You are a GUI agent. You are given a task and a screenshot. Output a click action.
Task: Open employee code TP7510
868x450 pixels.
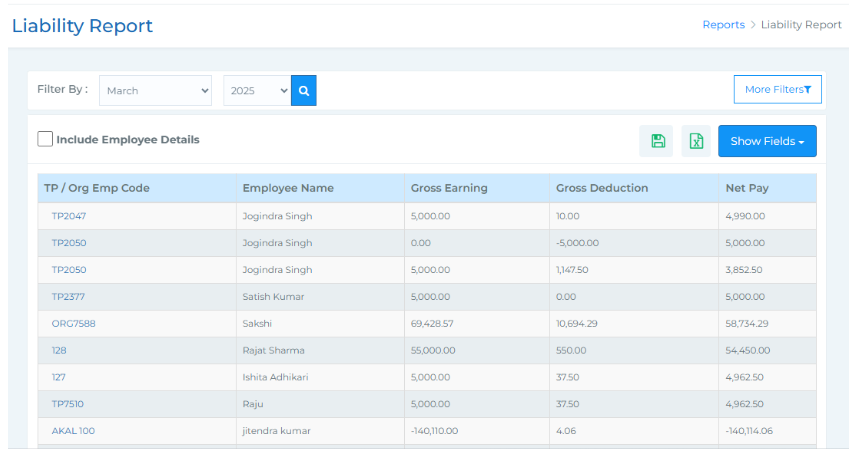[x=70, y=404]
